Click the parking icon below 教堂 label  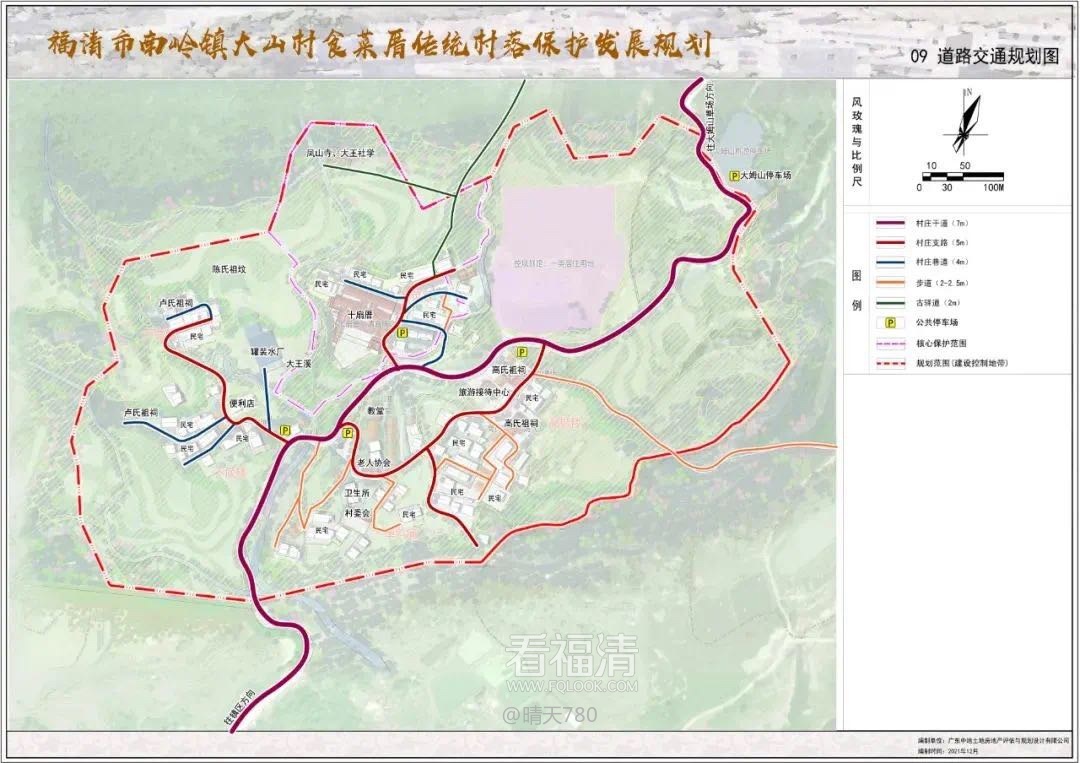[348, 433]
